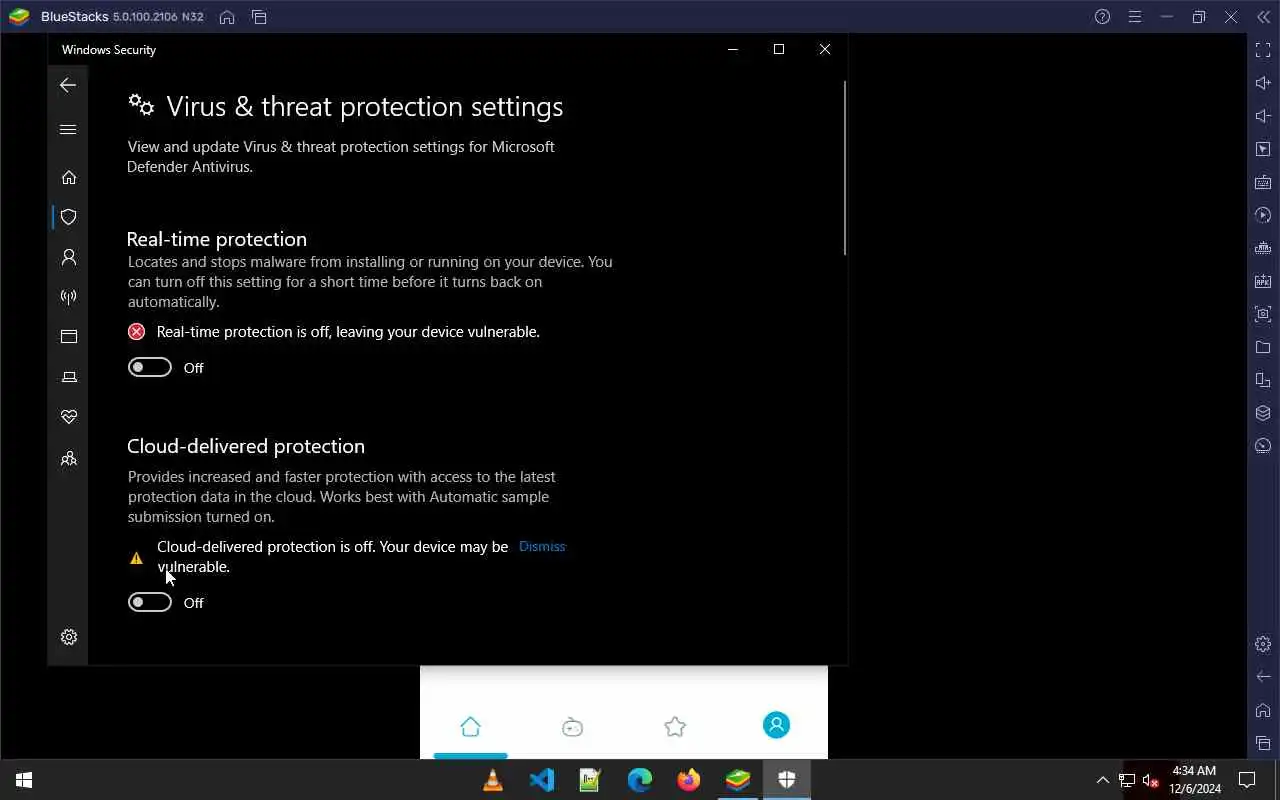
Task: Open Device security laptop icon in sidebar
Action: [x=69, y=377]
